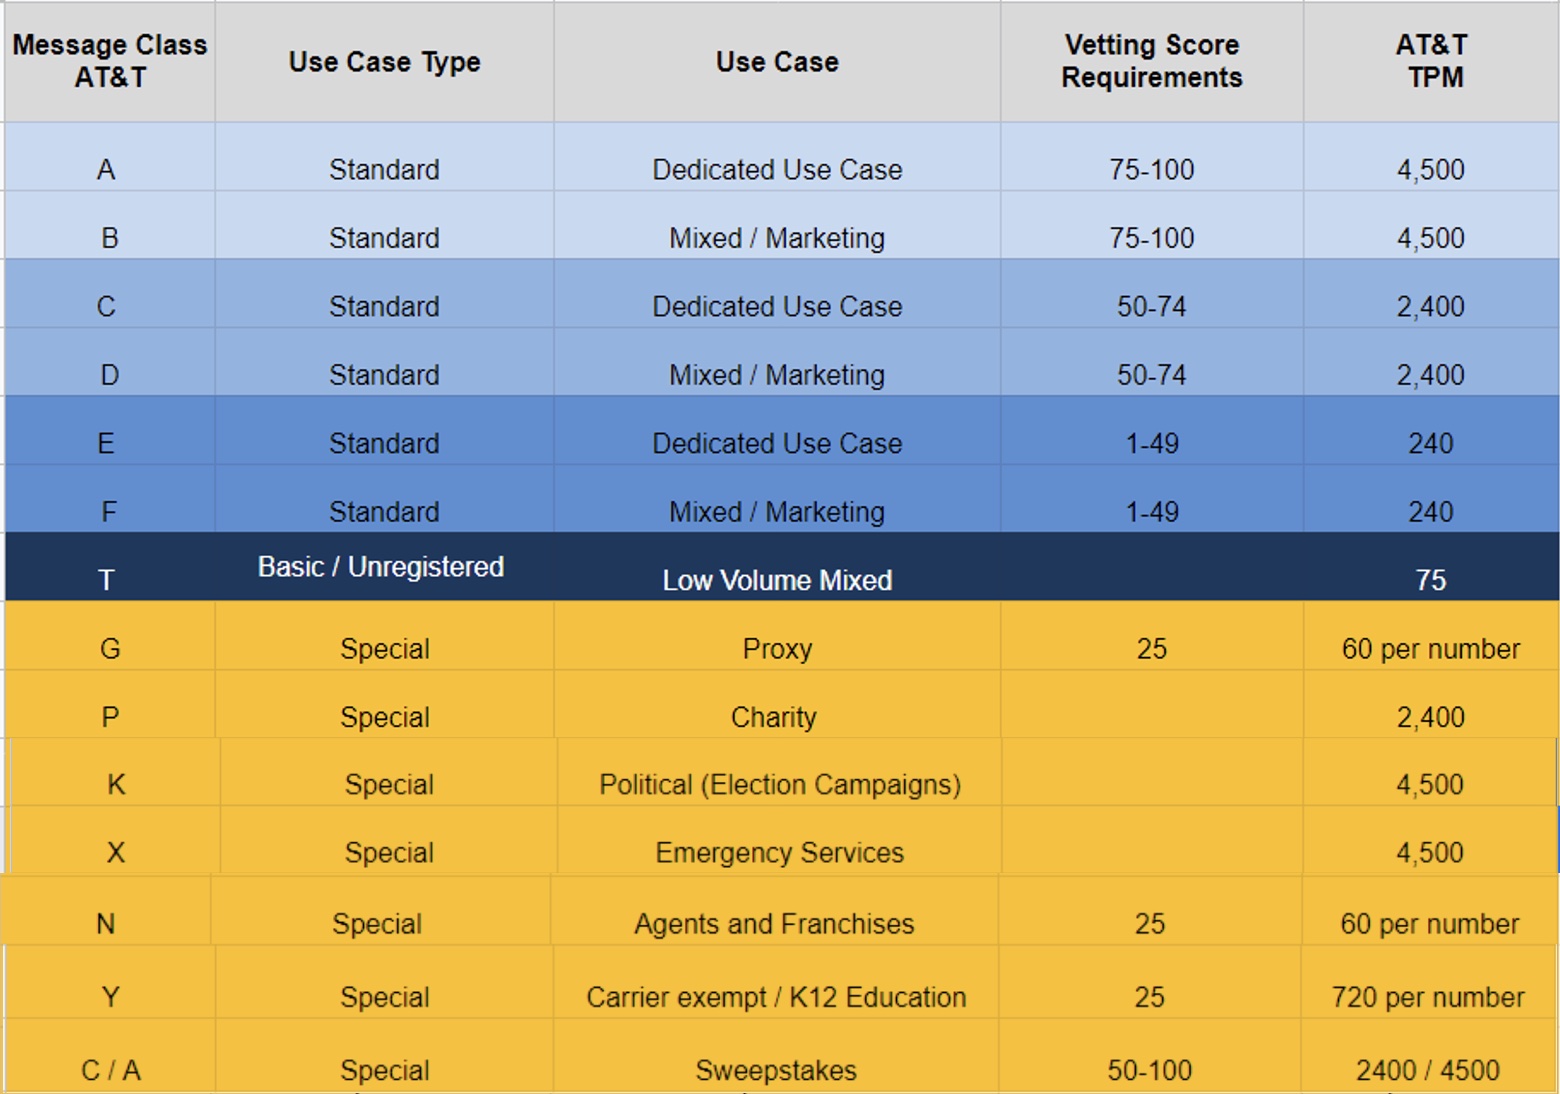Click the 'AT&T TPM' column header
The width and height of the screenshot is (1560, 1094).
point(1431,61)
